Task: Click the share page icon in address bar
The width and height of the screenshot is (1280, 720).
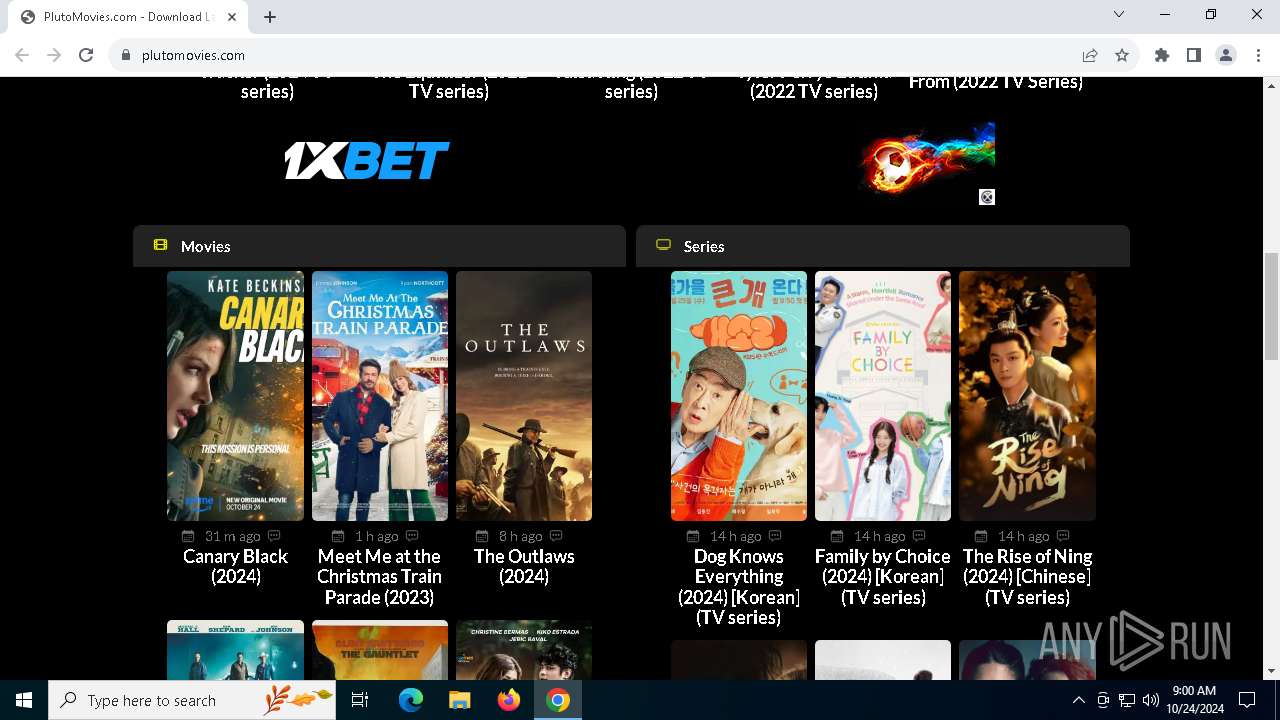Action: pos(1090,55)
